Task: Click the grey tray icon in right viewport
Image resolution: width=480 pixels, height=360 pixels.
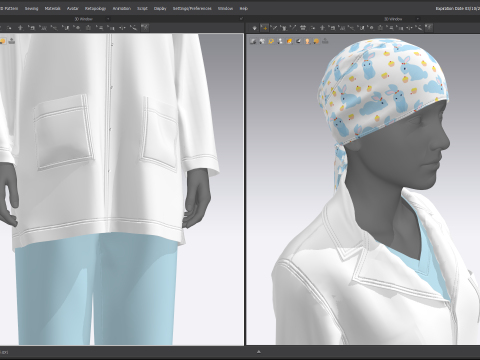Action: coord(325,41)
